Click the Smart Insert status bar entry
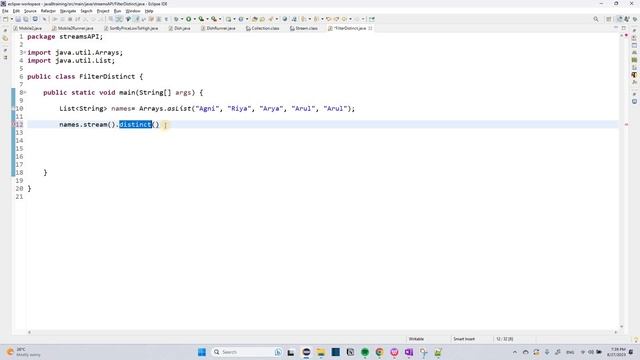The image size is (640, 360). point(464,339)
